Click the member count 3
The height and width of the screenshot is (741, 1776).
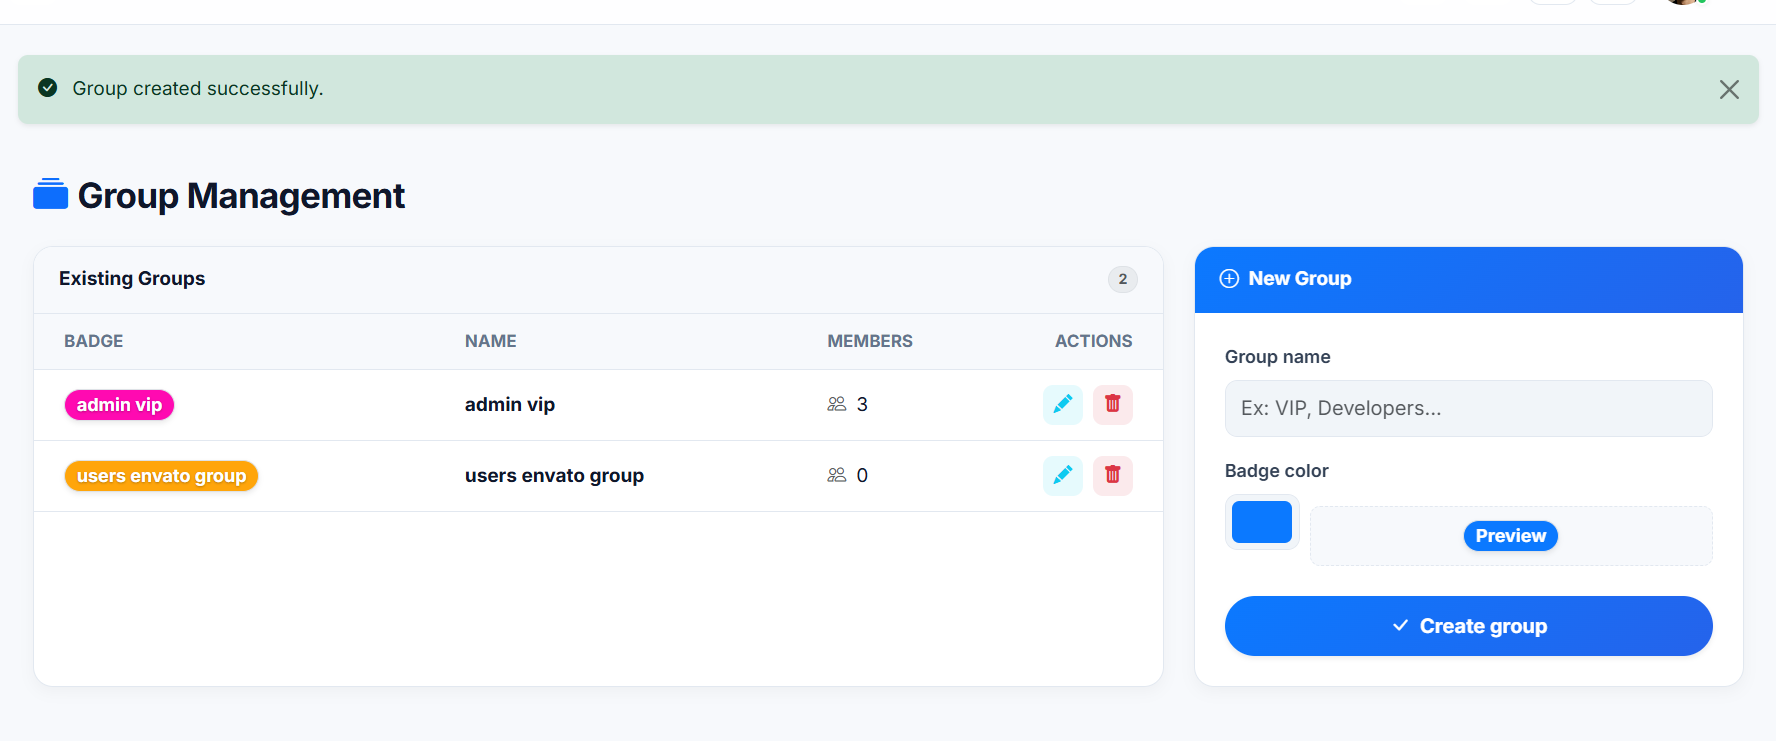point(862,404)
